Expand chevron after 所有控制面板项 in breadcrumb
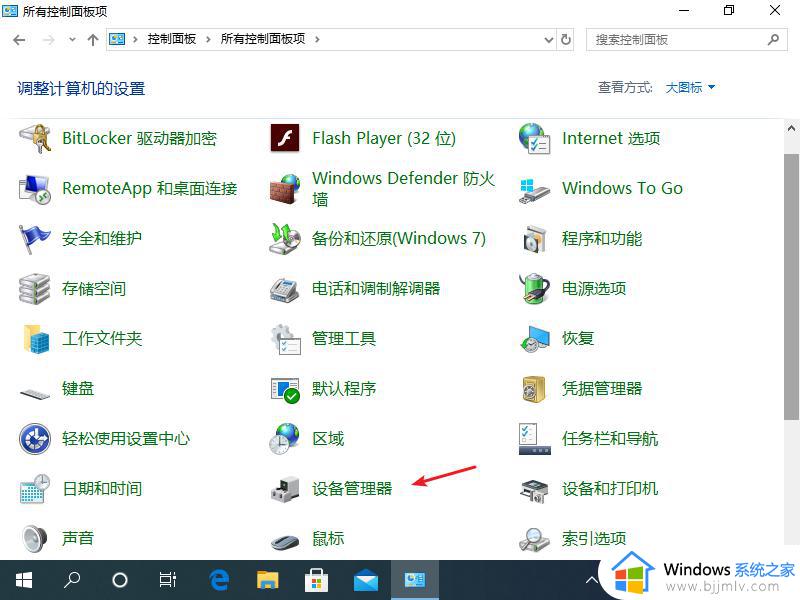Image resolution: width=800 pixels, height=600 pixels. (x=317, y=39)
